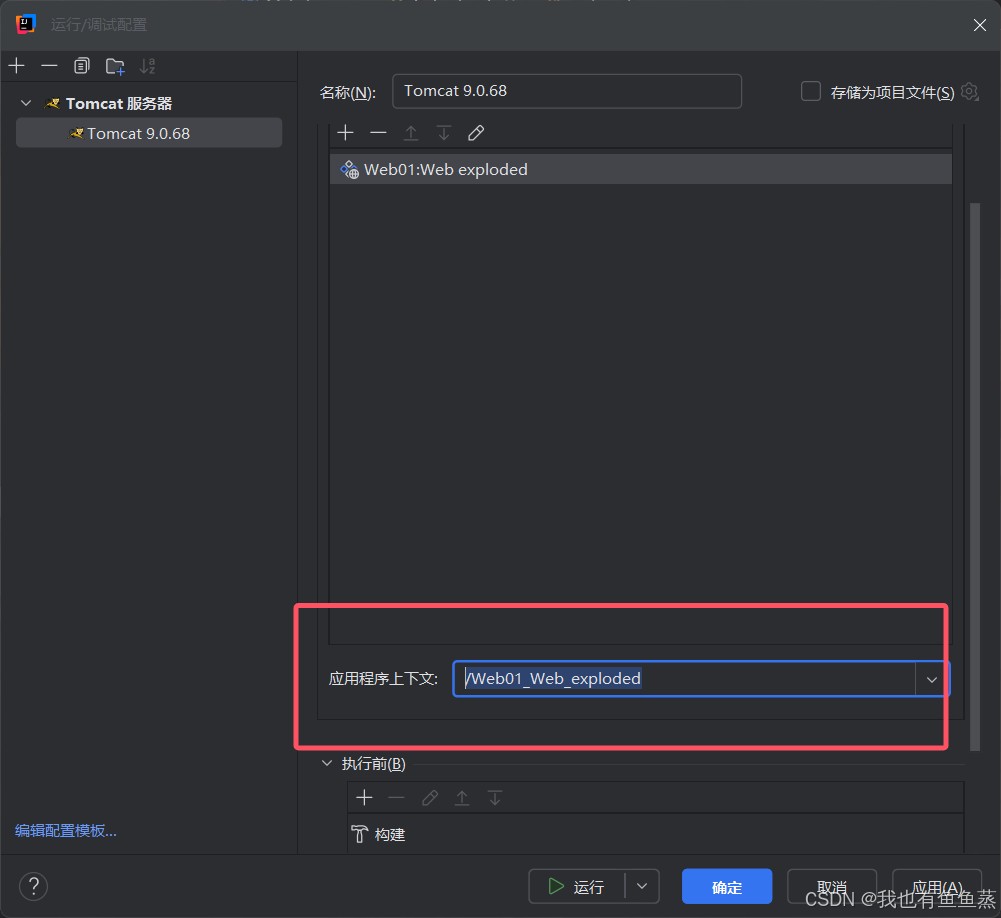
Task: Open the 运行 button dropdown arrow
Action: point(642,886)
